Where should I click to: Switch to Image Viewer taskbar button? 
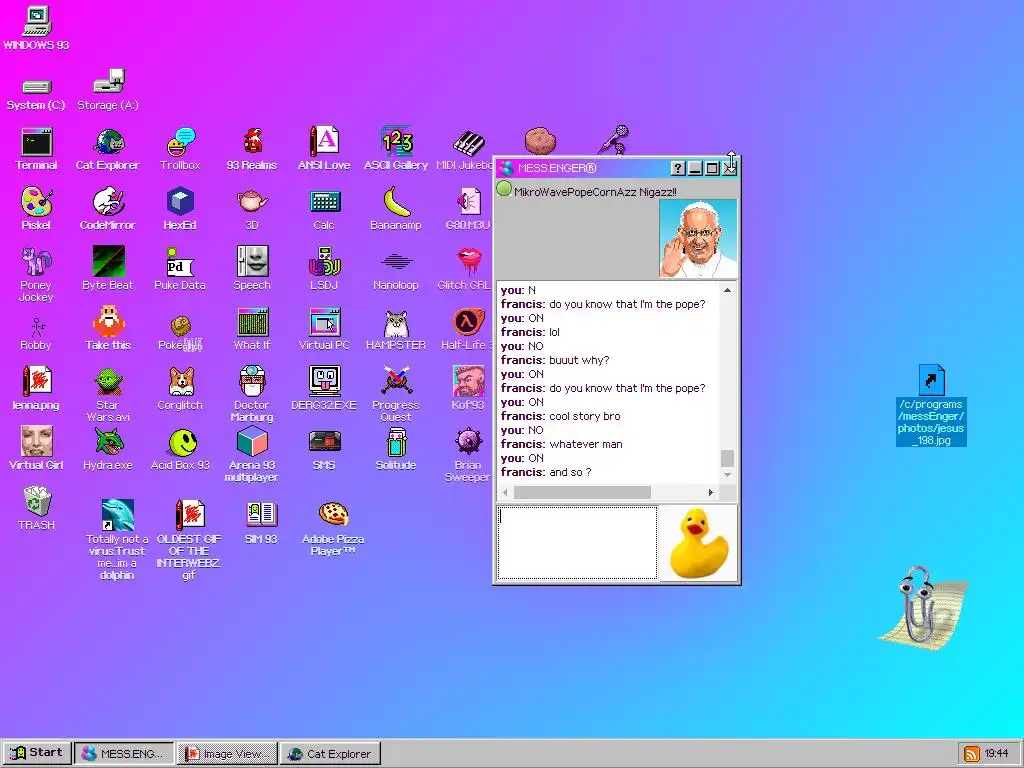(x=228, y=754)
